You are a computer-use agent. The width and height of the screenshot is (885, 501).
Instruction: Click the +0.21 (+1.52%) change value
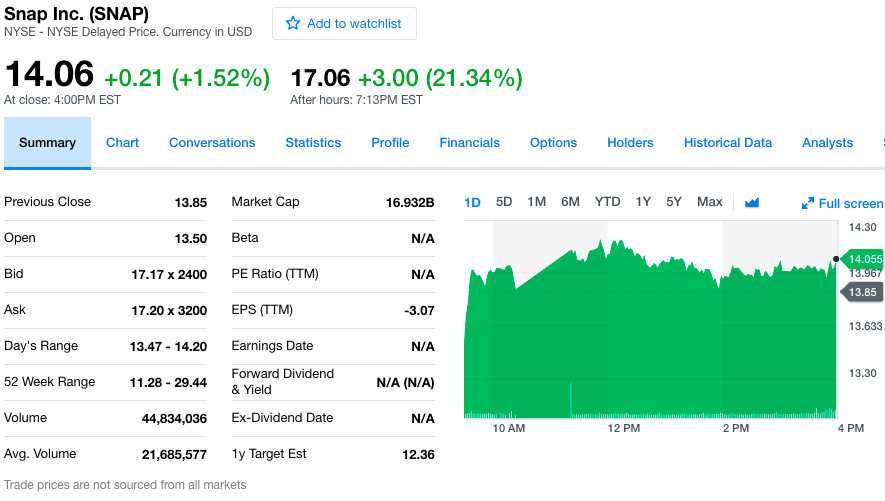coord(187,78)
